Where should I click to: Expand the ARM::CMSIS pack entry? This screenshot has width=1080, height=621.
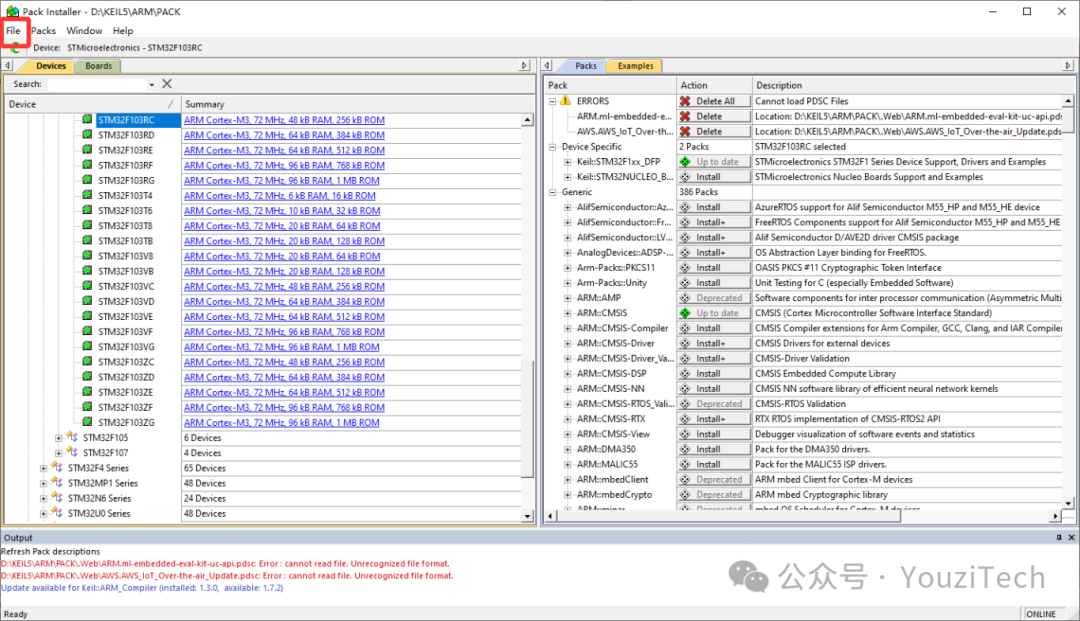(568, 313)
